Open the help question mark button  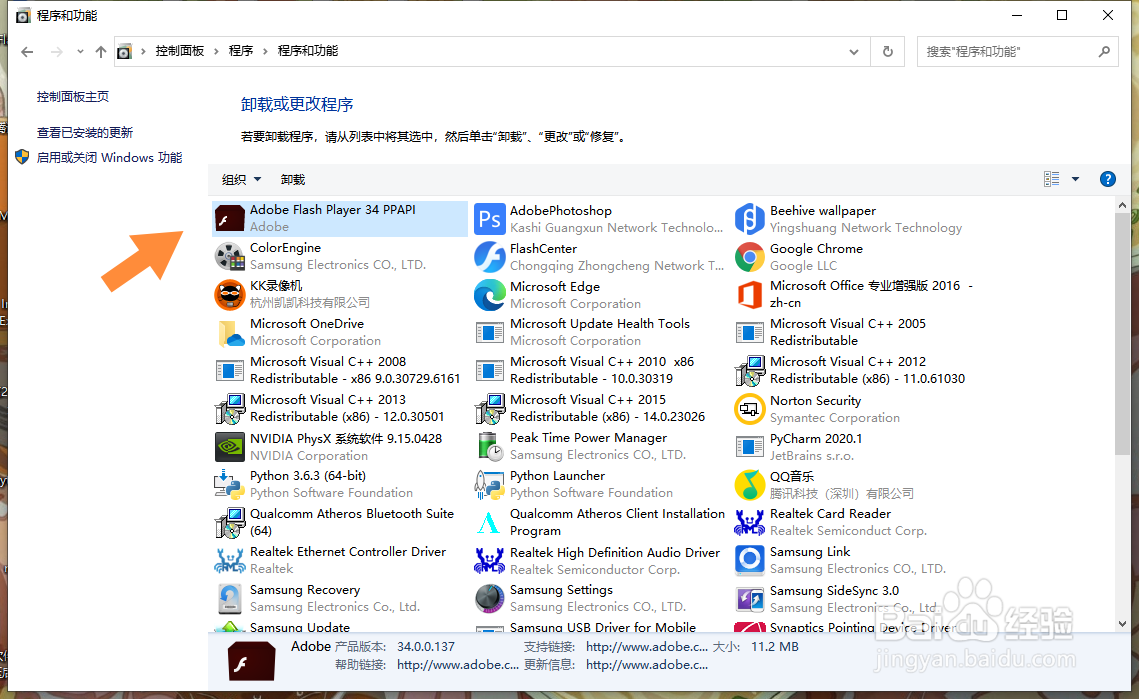(1107, 179)
